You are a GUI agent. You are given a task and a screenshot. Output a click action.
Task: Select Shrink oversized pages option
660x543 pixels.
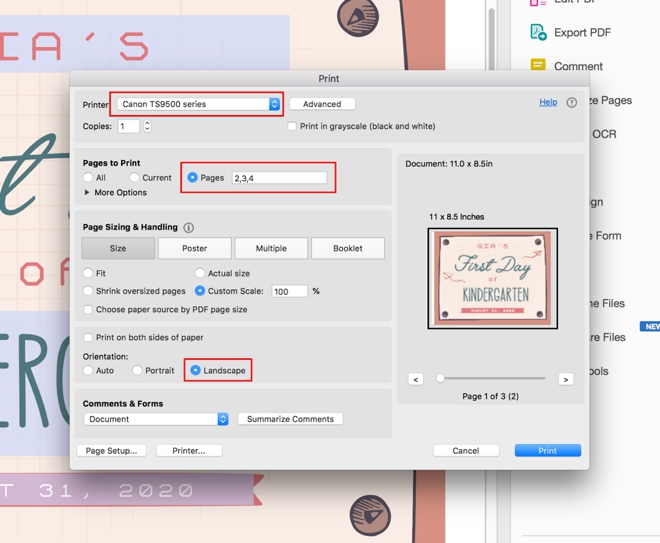point(88,291)
